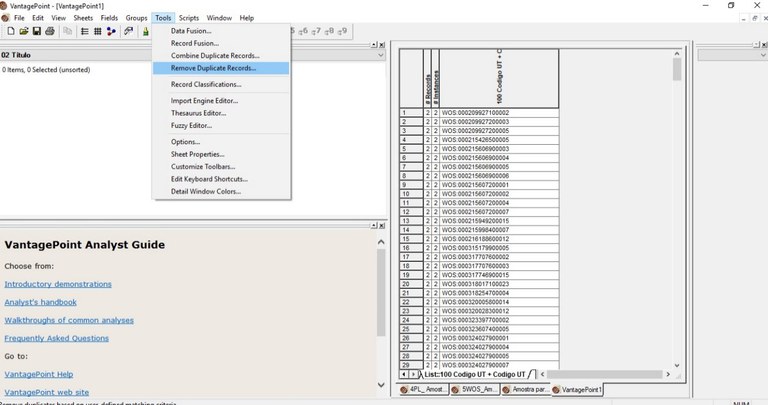Click the green cleanup toolbar icon
768x405 pixels.
point(145,31)
